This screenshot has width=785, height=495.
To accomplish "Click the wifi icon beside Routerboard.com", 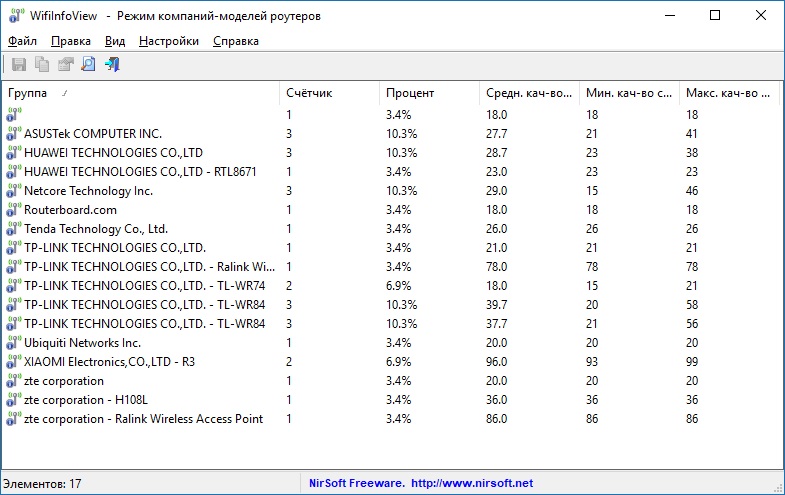I will [x=14, y=210].
